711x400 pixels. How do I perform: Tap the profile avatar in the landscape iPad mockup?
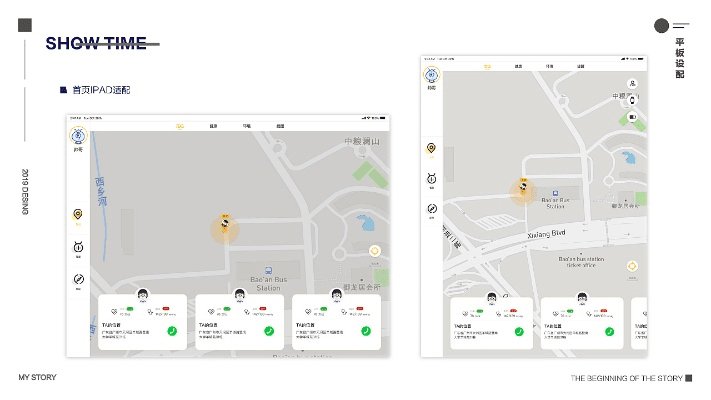pyautogui.click(x=78, y=136)
